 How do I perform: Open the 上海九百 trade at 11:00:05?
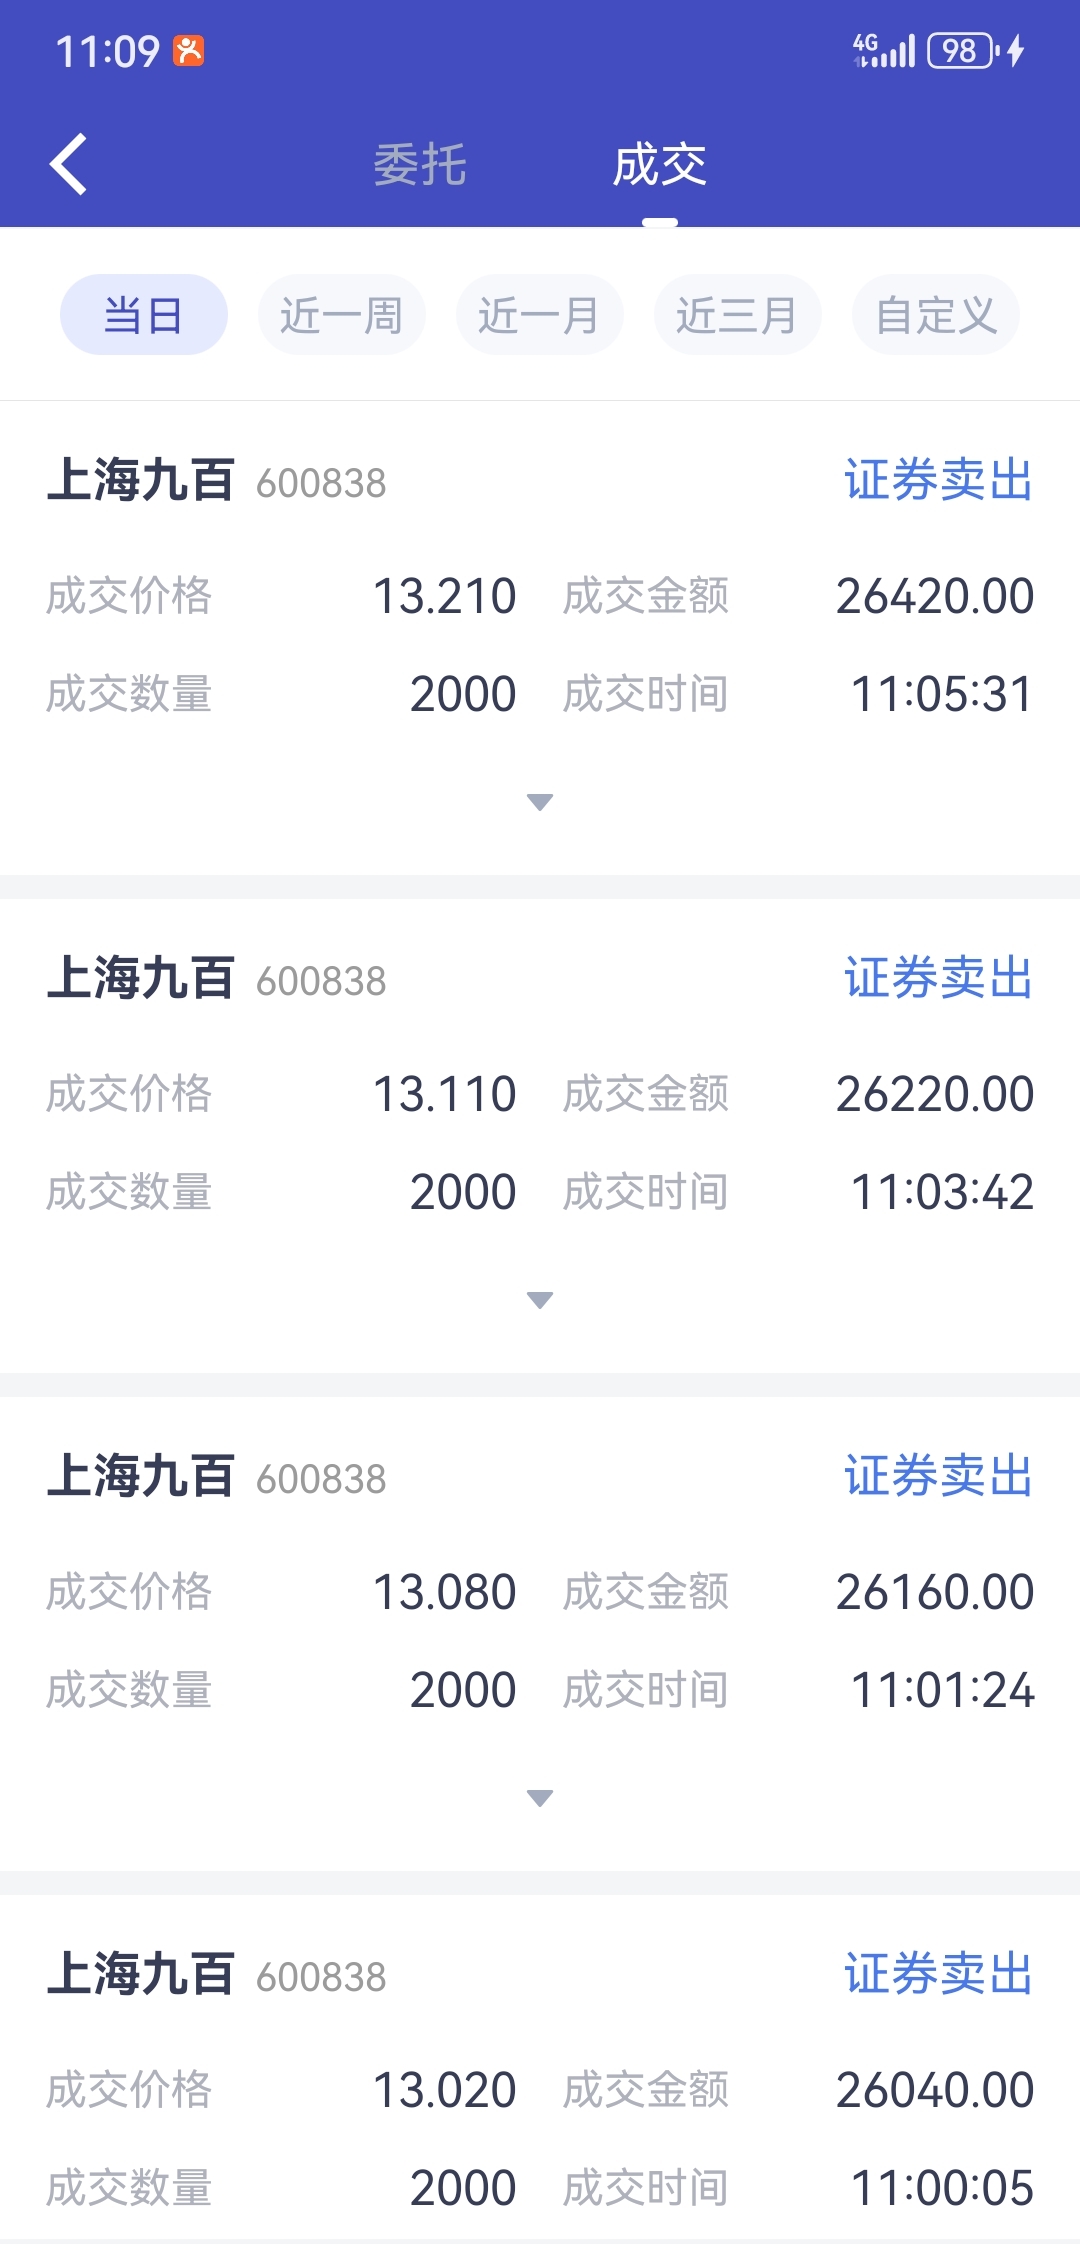click(x=141, y=1975)
